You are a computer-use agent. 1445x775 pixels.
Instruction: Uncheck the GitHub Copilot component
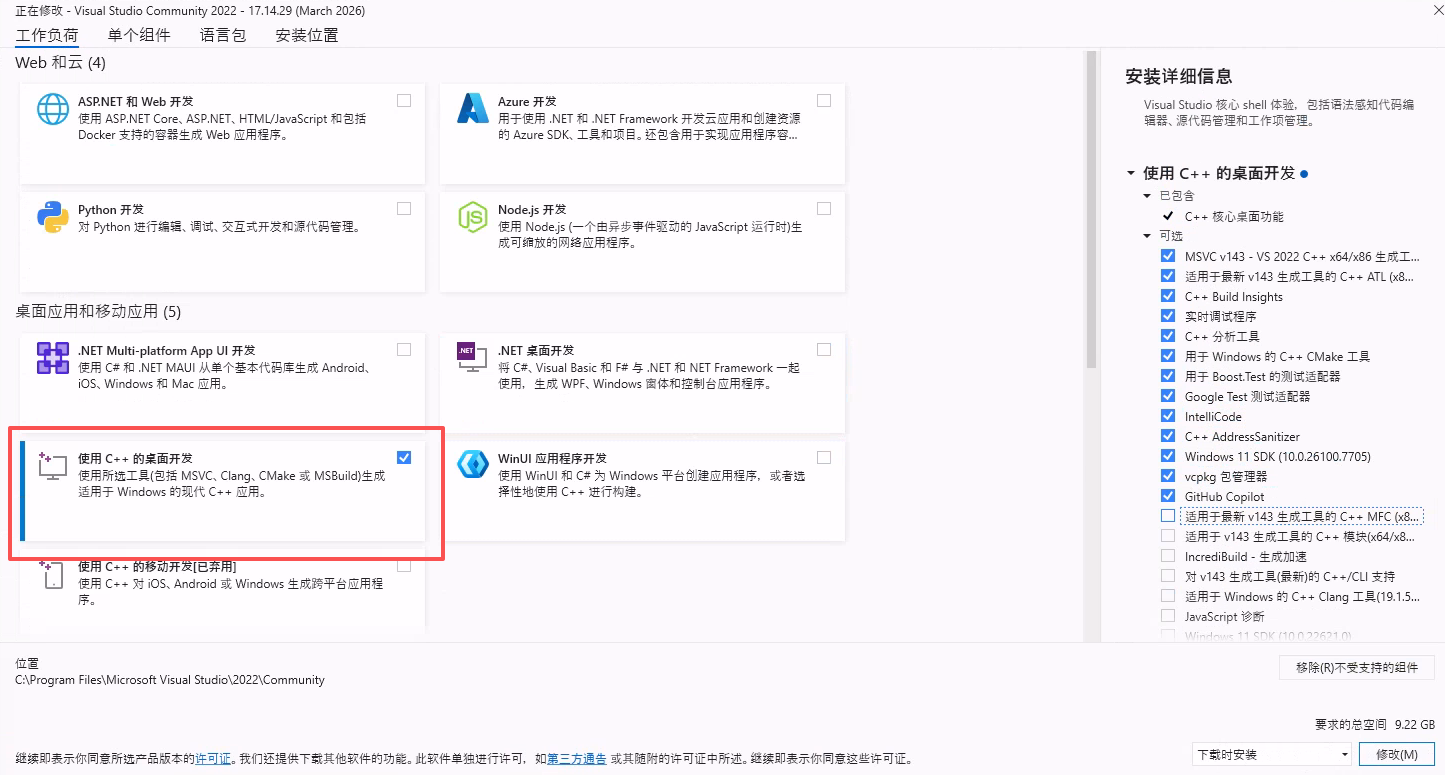1168,496
